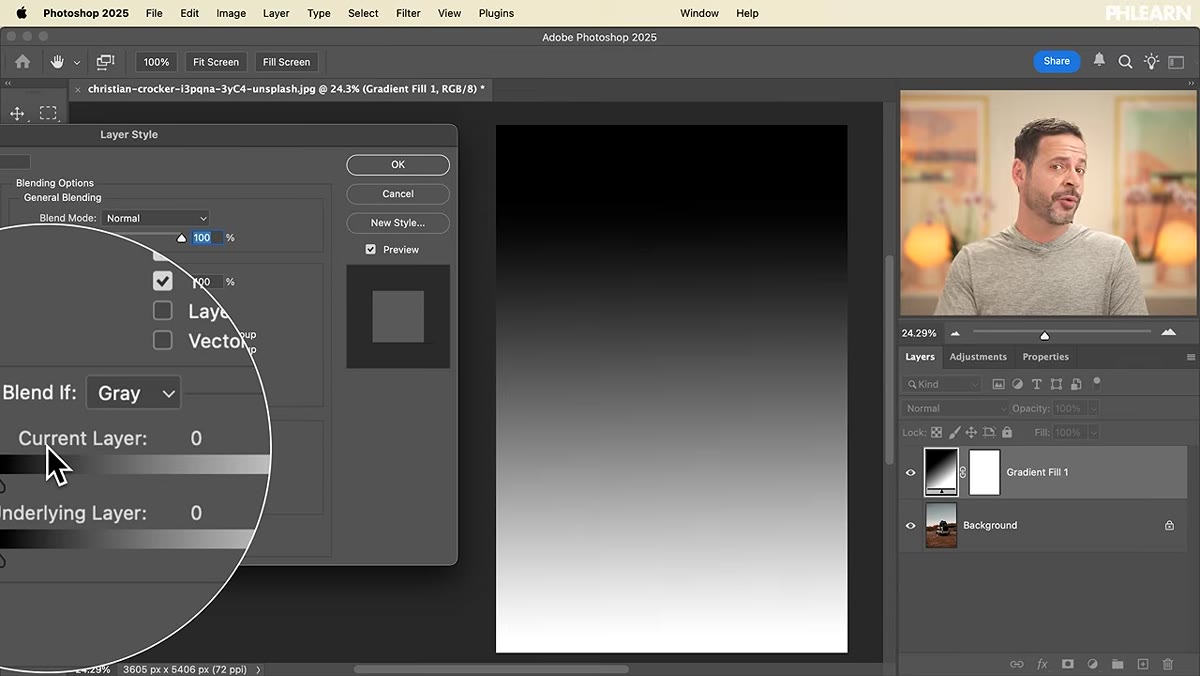1200x676 pixels.
Task: Expand the status bar info chevron
Action: click(x=258, y=669)
